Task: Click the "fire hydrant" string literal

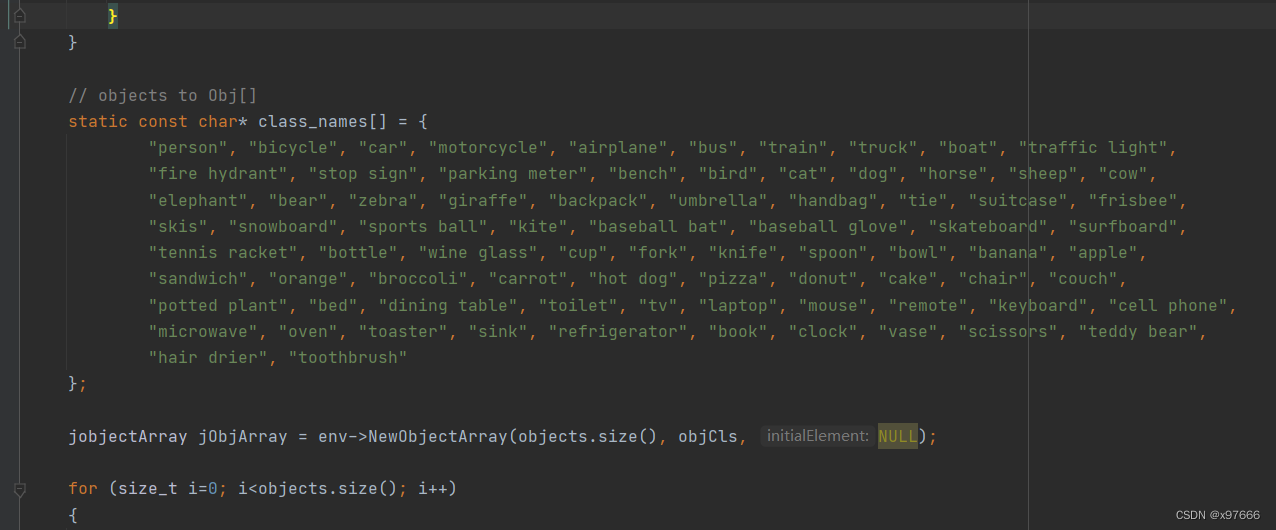Action: pos(218,174)
